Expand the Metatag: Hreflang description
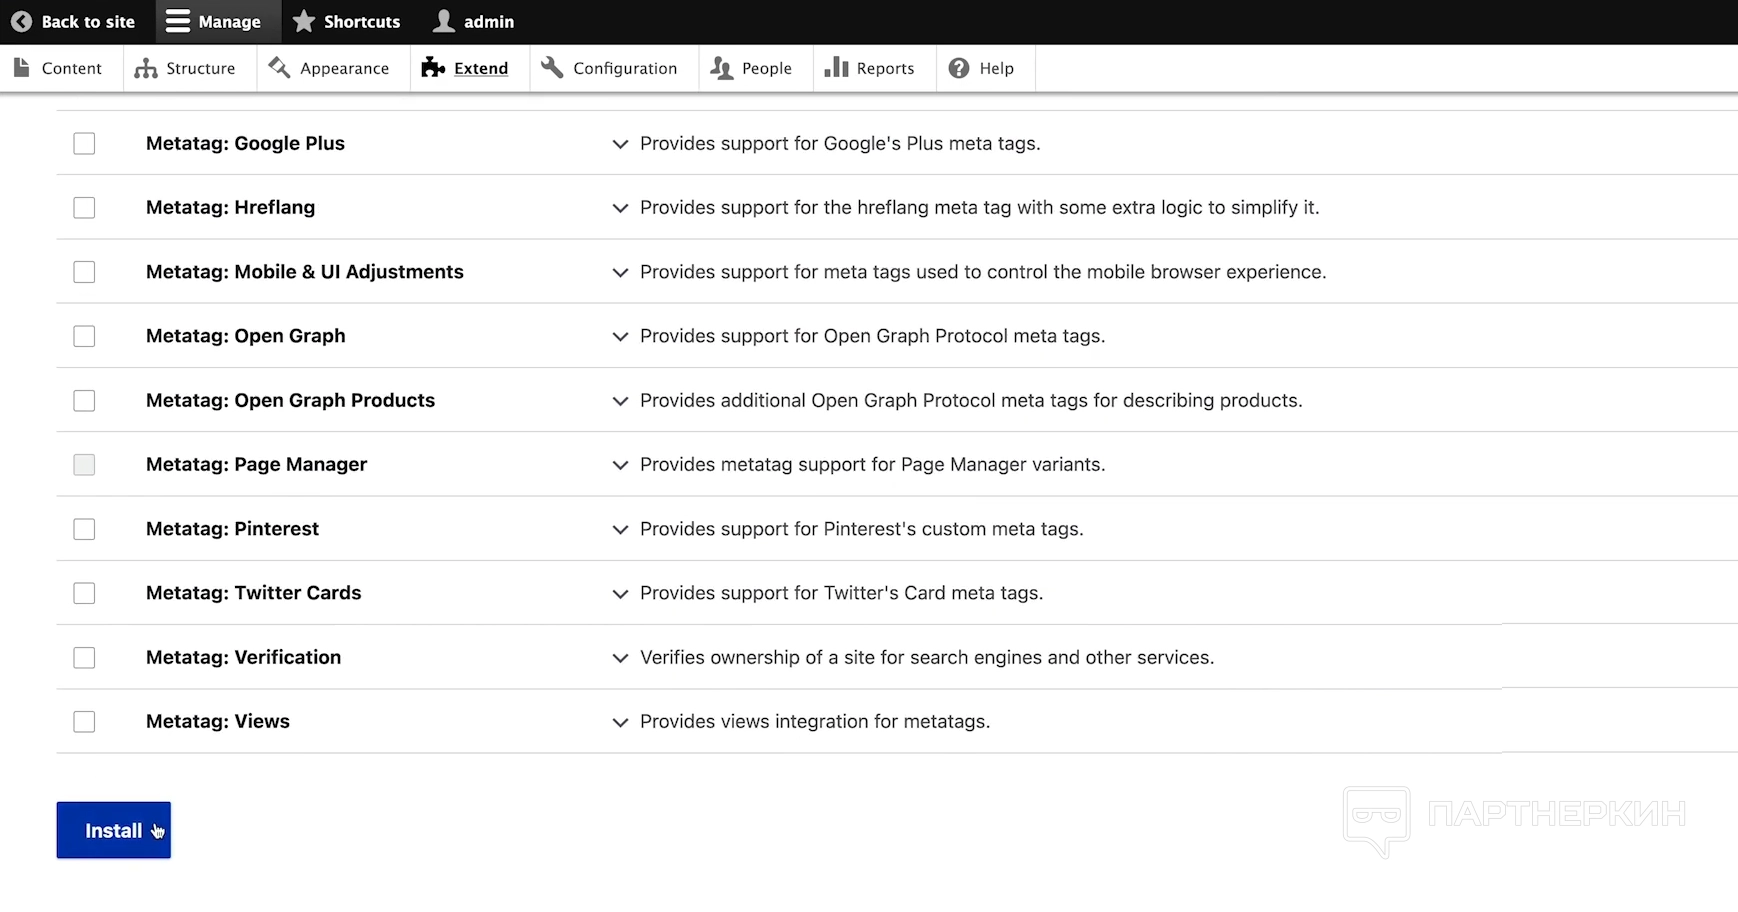Screen dimensions: 1738x912 click(620, 208)
